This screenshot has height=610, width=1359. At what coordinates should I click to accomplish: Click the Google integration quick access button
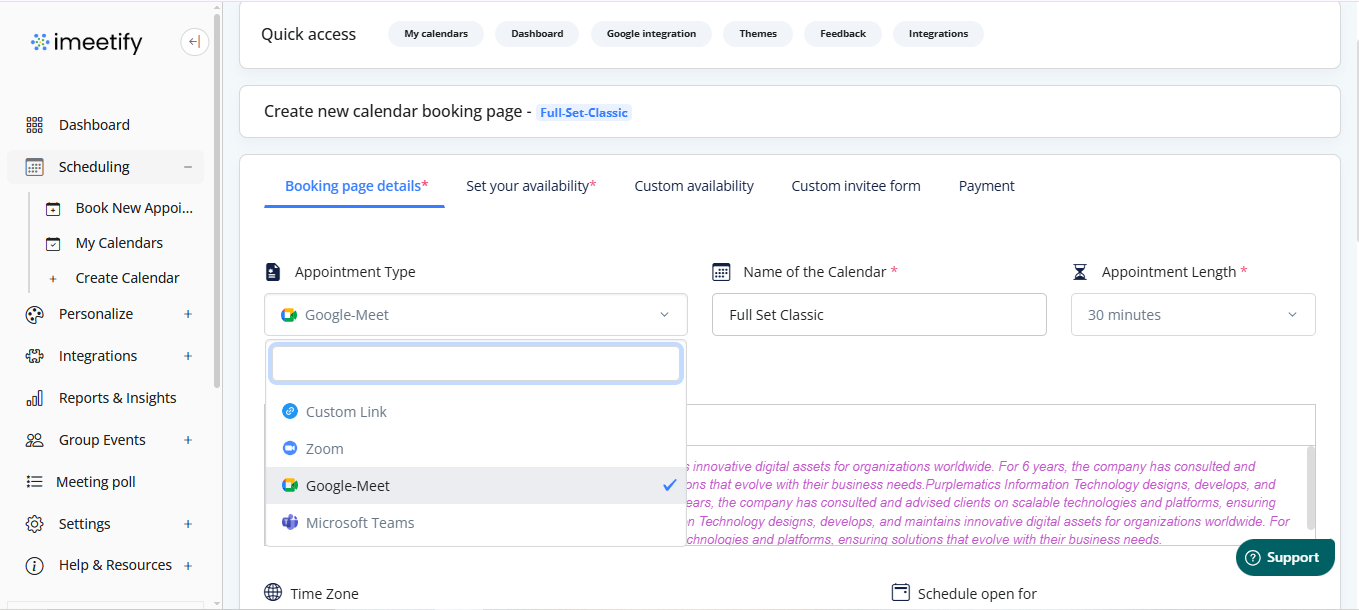[x=651, y=34]
